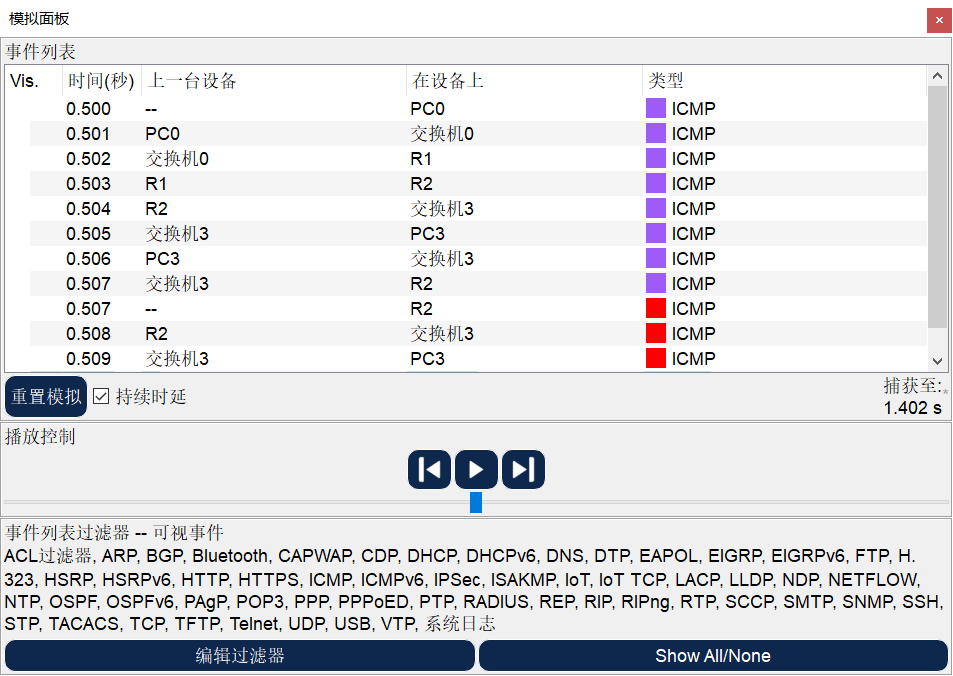Image resolution: width=953 pixels, height=676 pixels.
Task: Click the go back to previous event button
Action: [x=429, y=469]
